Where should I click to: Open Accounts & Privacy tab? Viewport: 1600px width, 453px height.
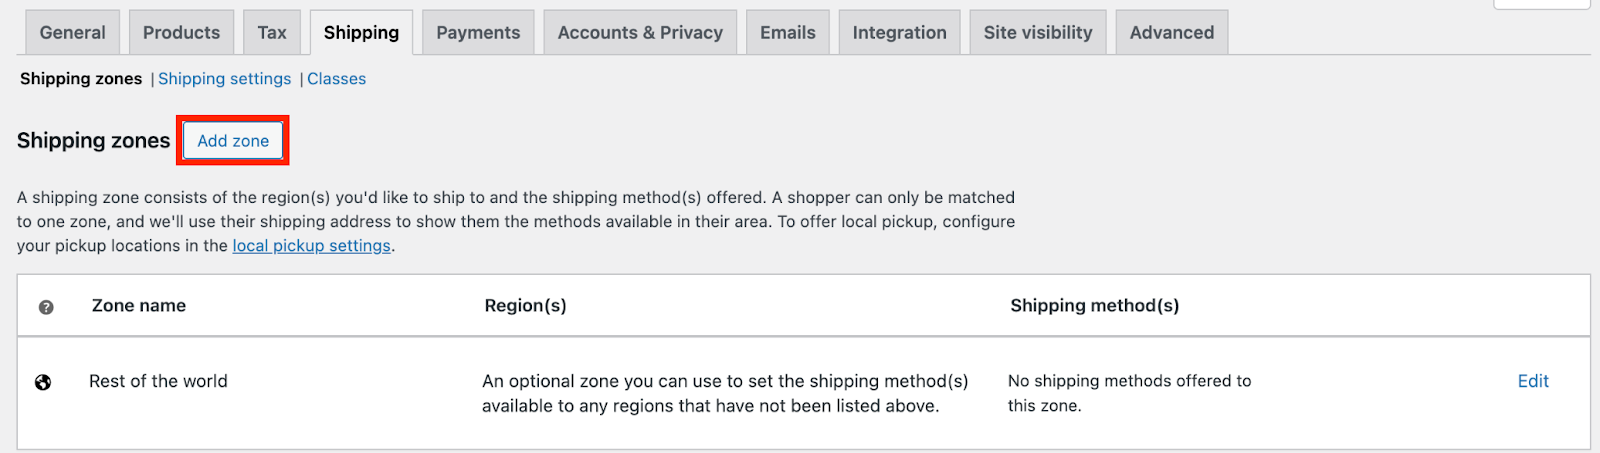click(640, 33)
